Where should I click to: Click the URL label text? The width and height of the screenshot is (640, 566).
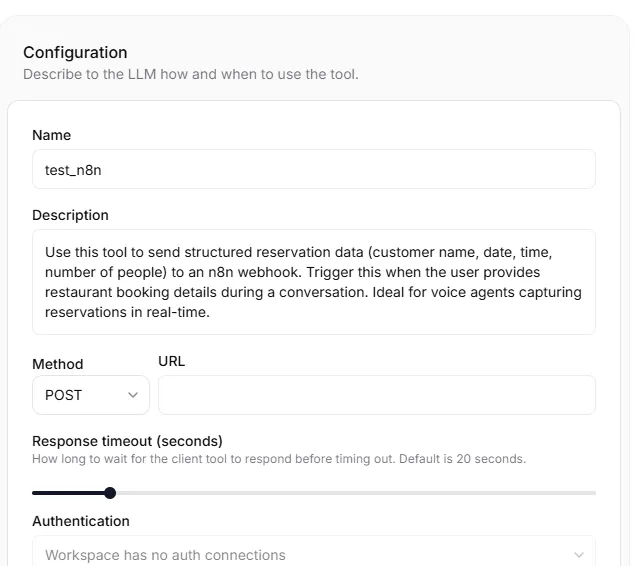click(171, 361)
